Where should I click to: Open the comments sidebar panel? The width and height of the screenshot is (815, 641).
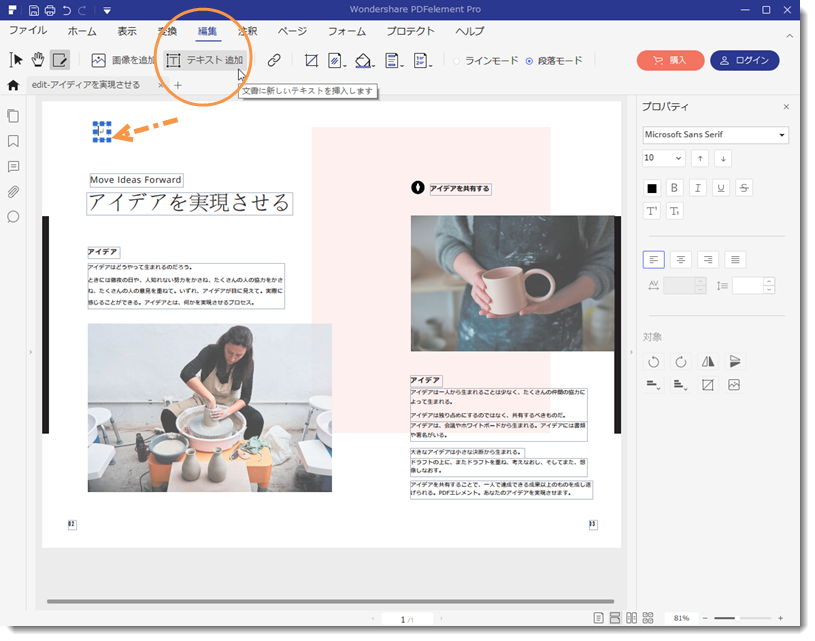(x=14, y=166)
